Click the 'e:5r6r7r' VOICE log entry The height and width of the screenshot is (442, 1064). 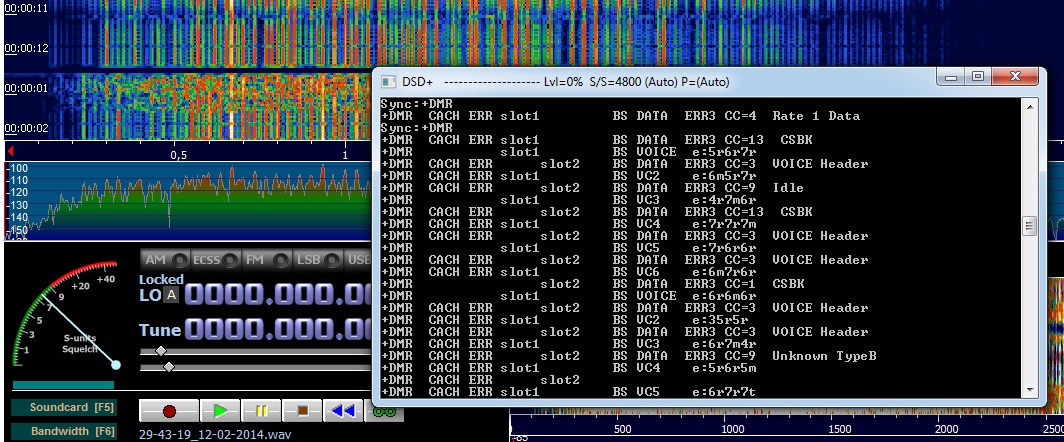tap(569, 152)
